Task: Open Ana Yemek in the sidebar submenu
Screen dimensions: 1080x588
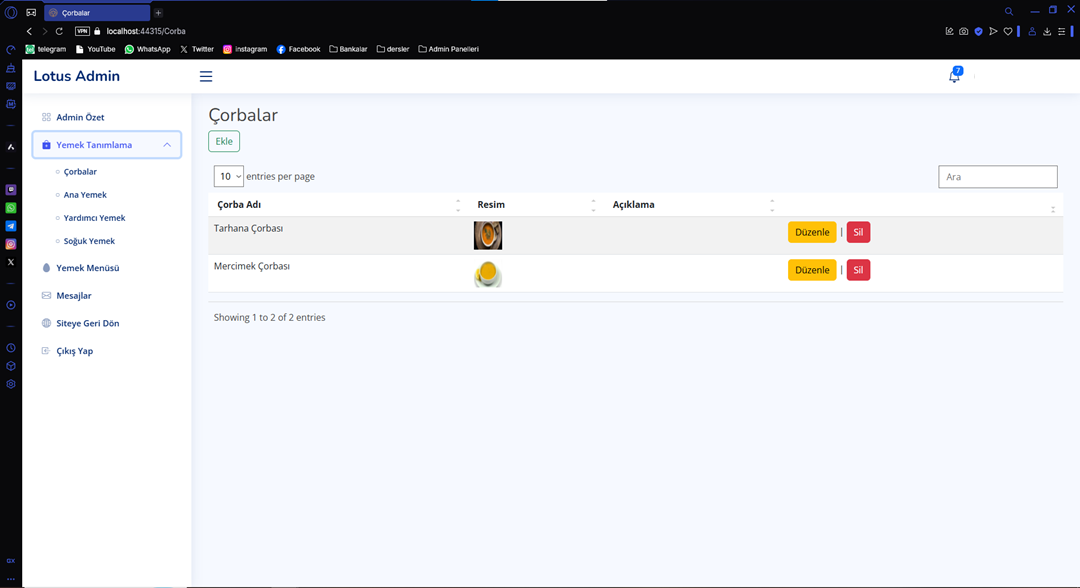Action: click(85, 195)
